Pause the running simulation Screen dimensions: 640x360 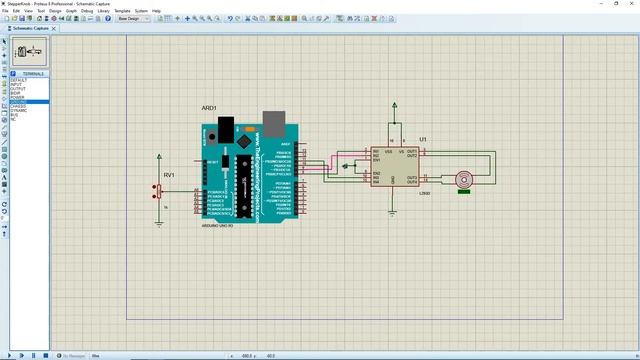(33, 356)
